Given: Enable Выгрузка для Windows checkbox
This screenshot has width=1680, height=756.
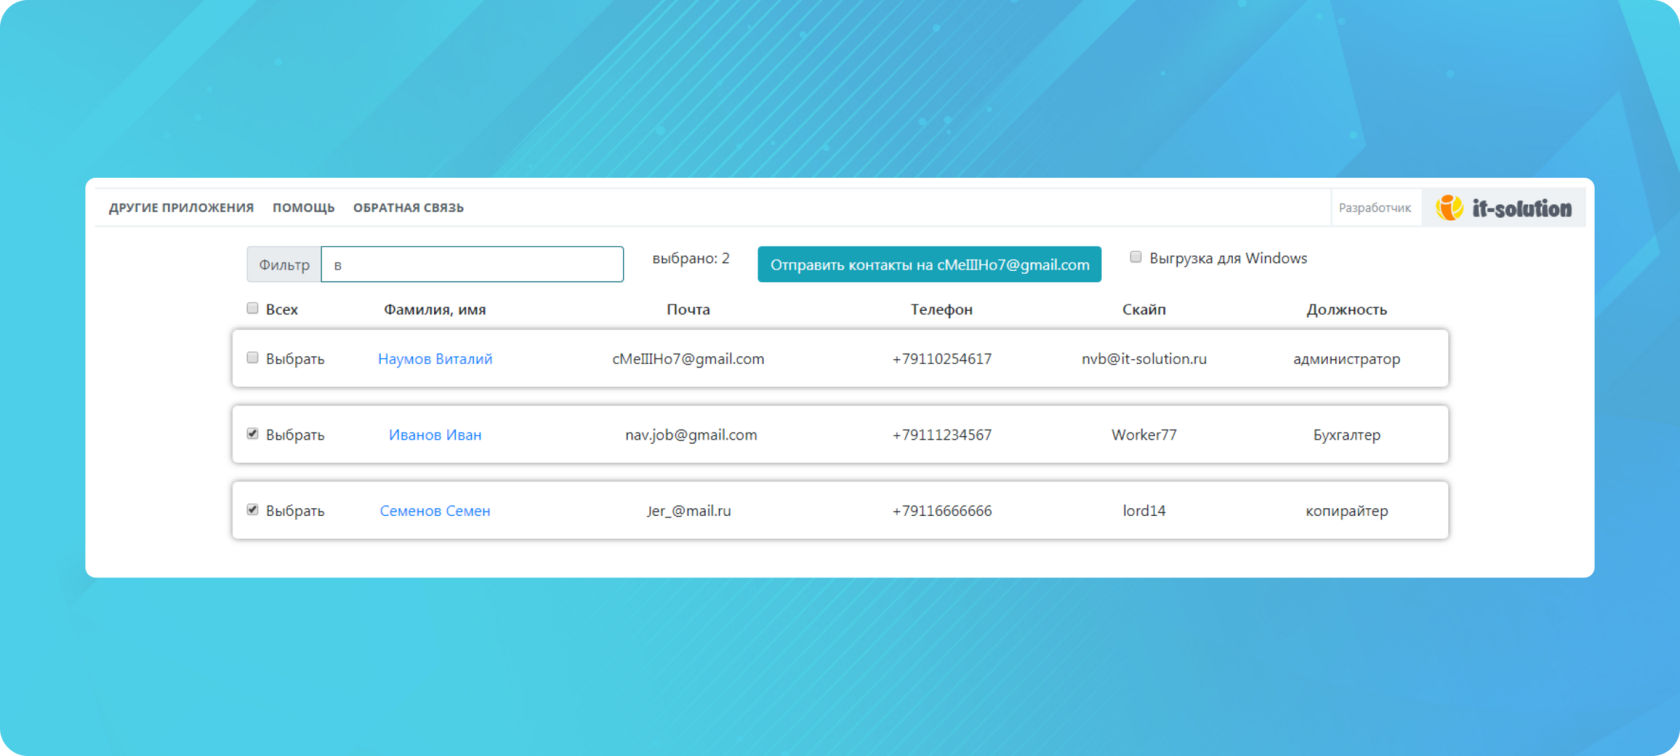Looking at the screenshot, I should point(1135,257).
